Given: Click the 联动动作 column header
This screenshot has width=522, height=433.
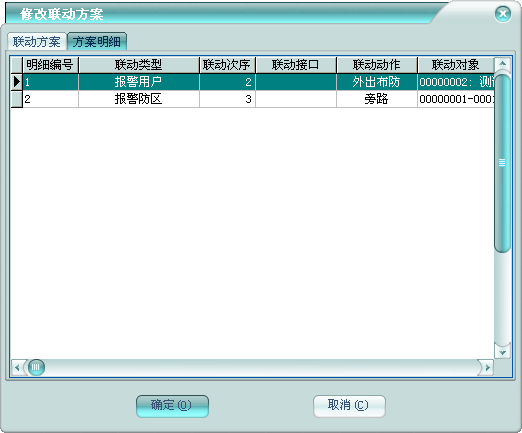Looking at the screenshot, I should point(377,65).
